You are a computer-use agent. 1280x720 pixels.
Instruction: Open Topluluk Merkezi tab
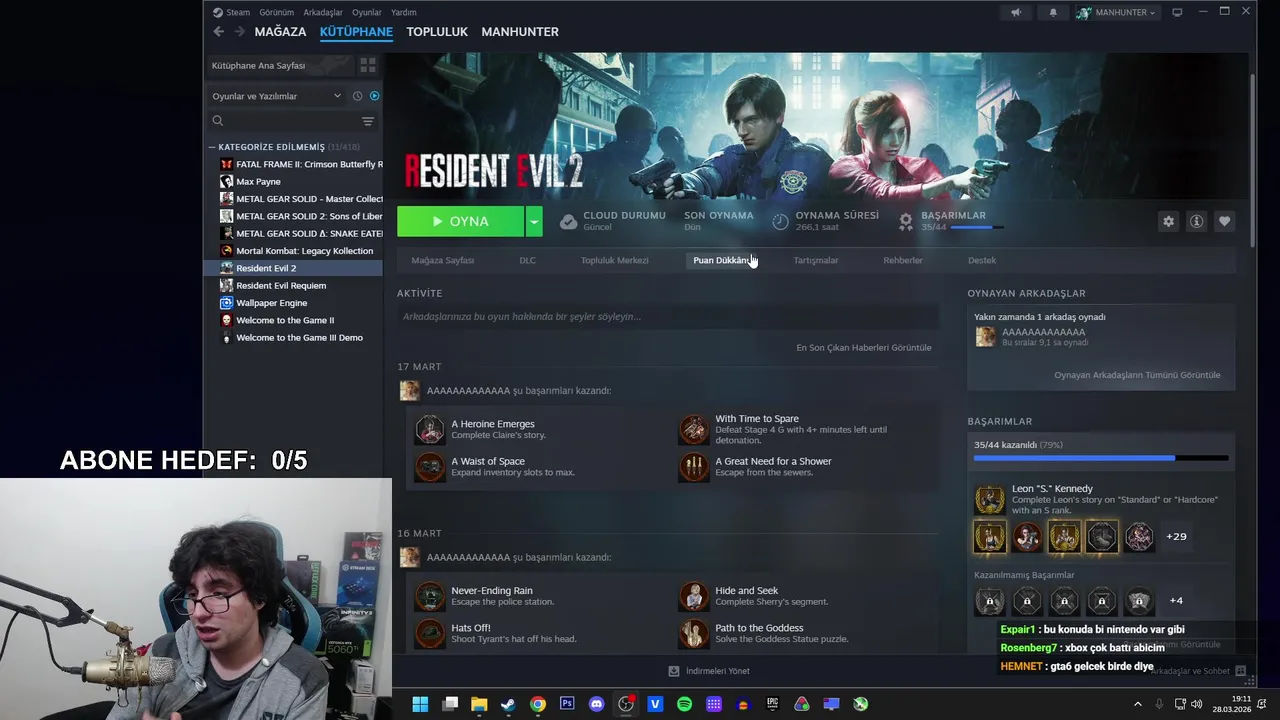pyautogui.click(x=614, y=260)
